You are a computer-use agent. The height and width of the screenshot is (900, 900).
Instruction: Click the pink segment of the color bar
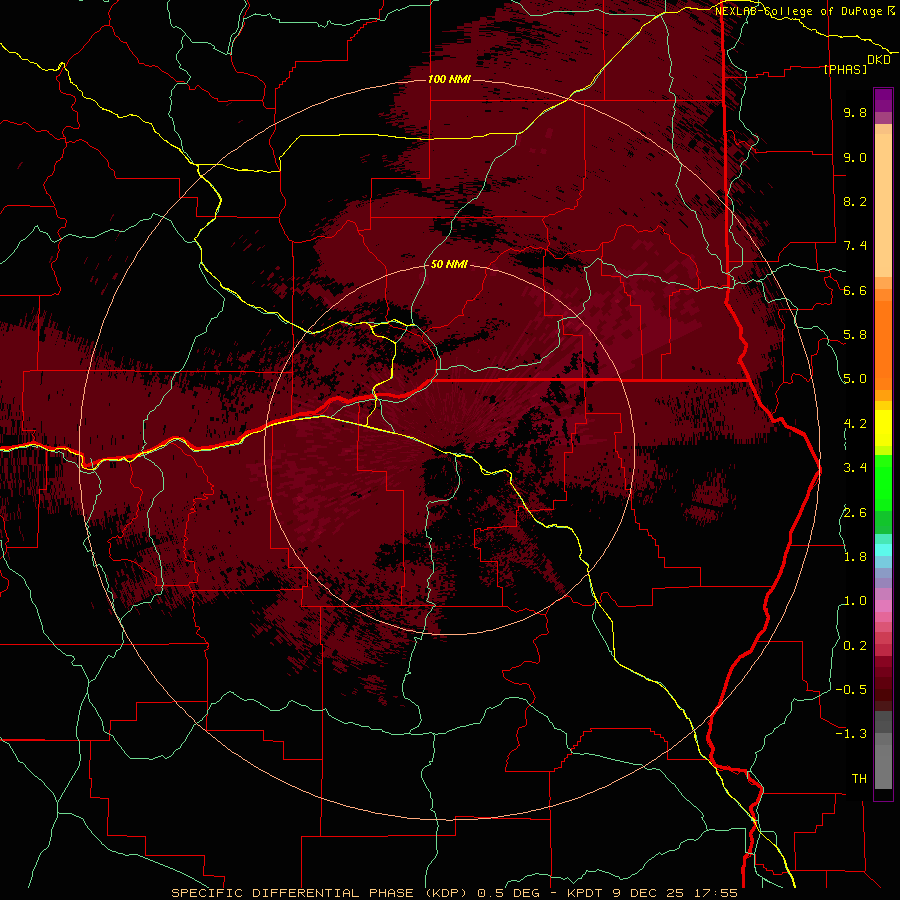pyautogui.click(x=883, y=606)
